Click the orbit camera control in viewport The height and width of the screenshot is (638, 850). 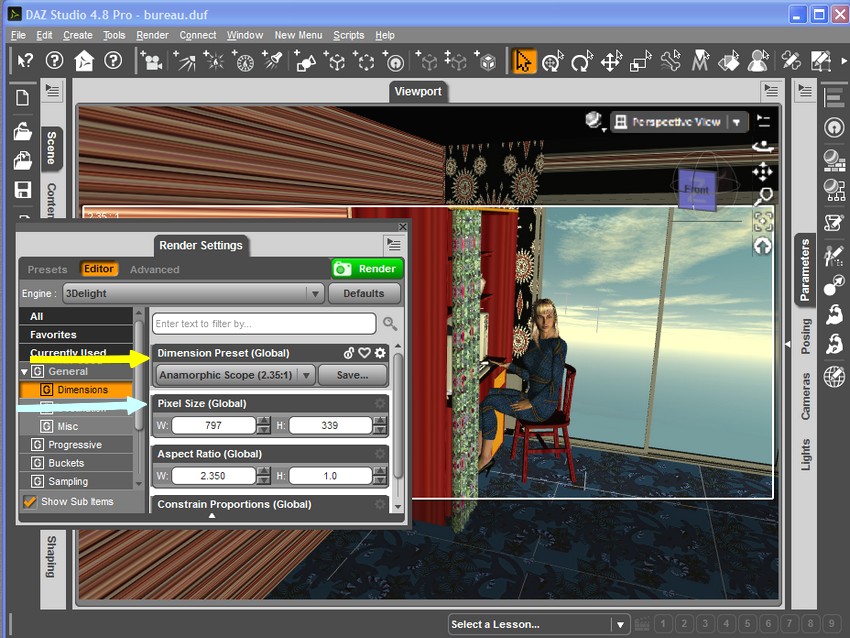763,146
